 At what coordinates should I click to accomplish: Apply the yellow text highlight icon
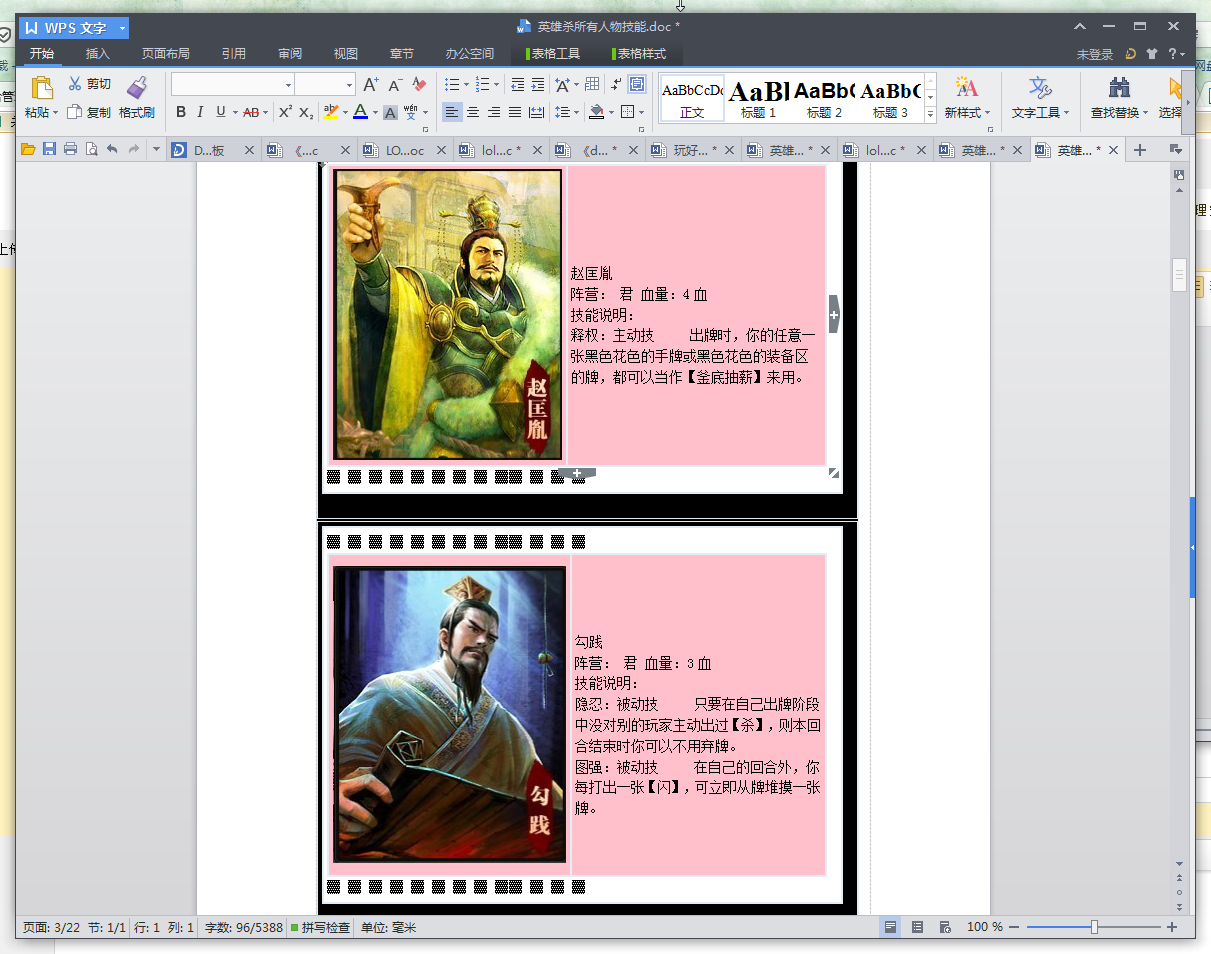pyautogui.click(x=331, y=112)
